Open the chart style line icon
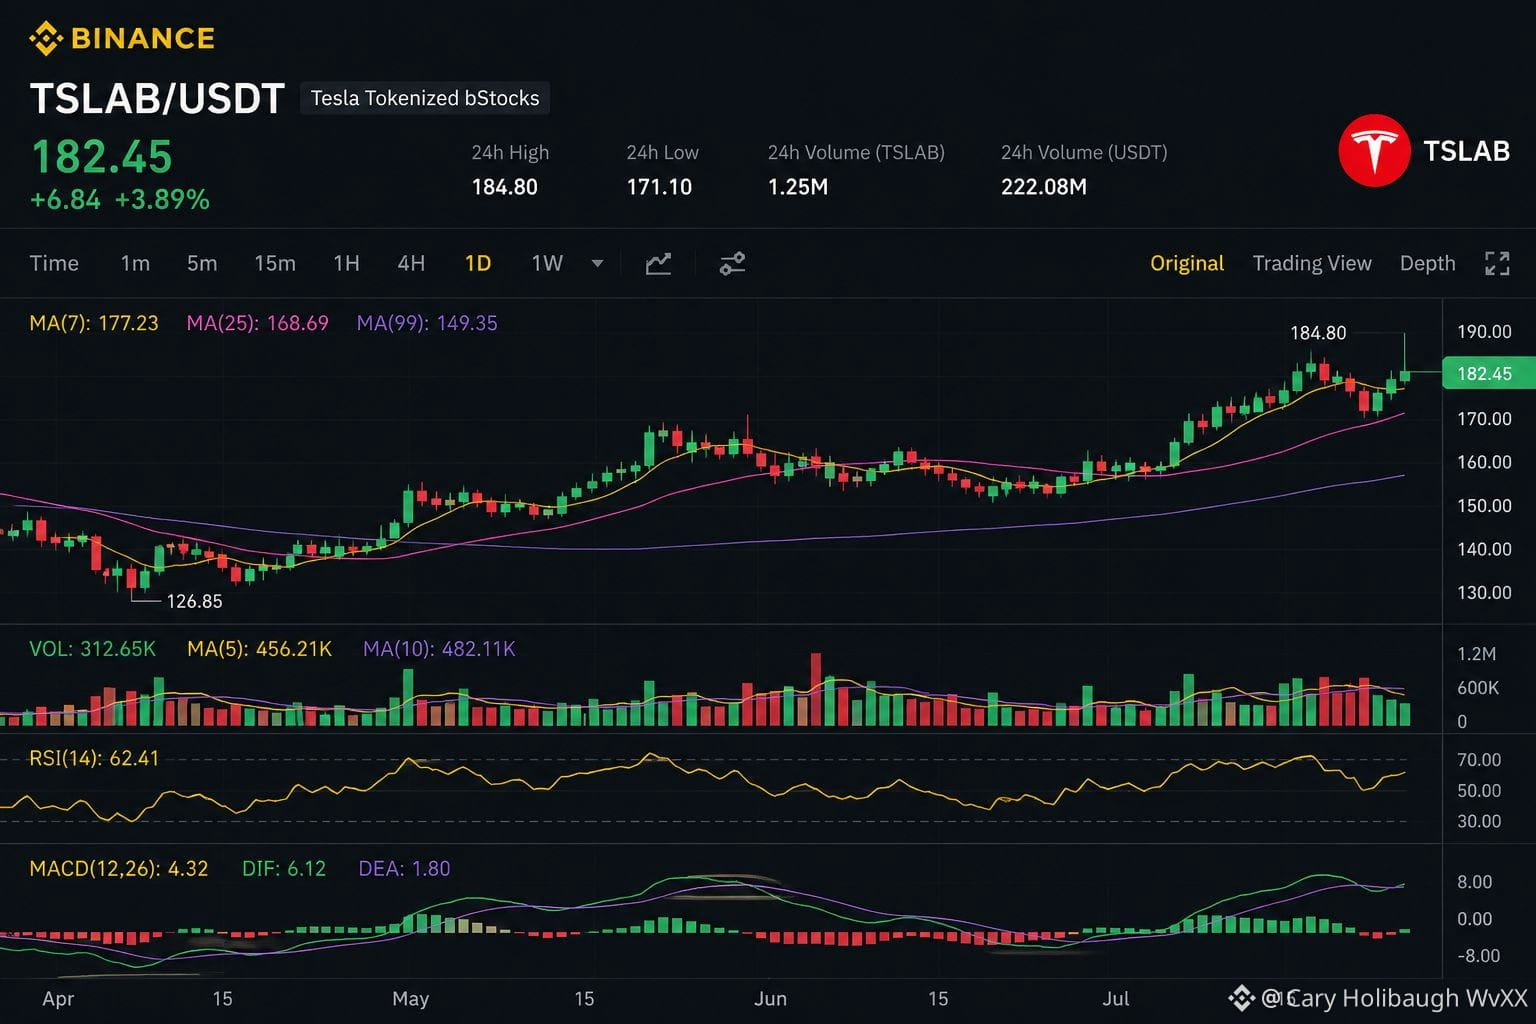The height and width of the screenshot is (1024, 1536). coord(658,264)
